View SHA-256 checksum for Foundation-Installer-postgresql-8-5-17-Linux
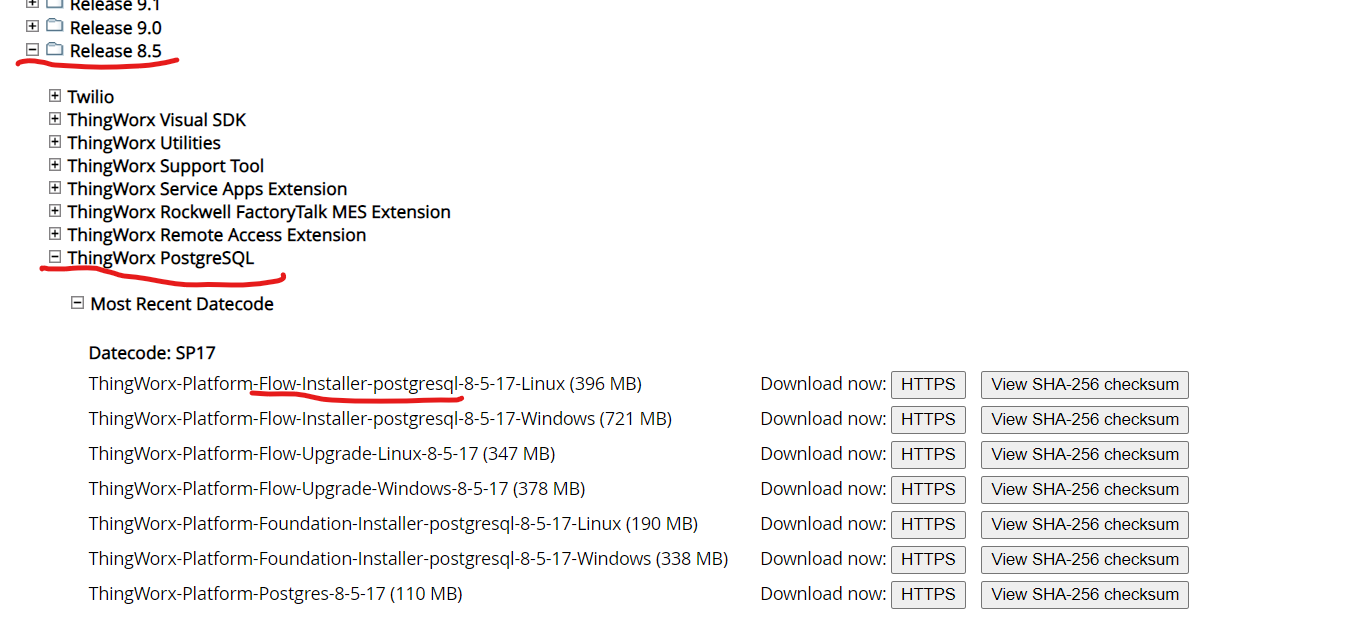1357x632 pixels. tap(1084, 524)
